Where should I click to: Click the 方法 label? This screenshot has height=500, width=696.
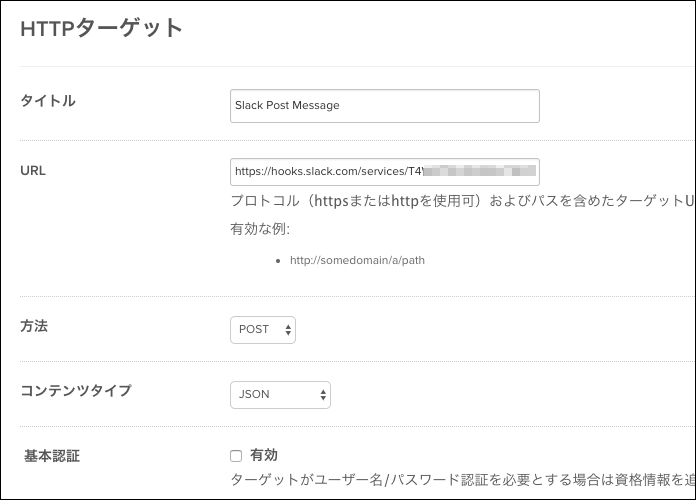pyautogui.click(x=34, y=326)
